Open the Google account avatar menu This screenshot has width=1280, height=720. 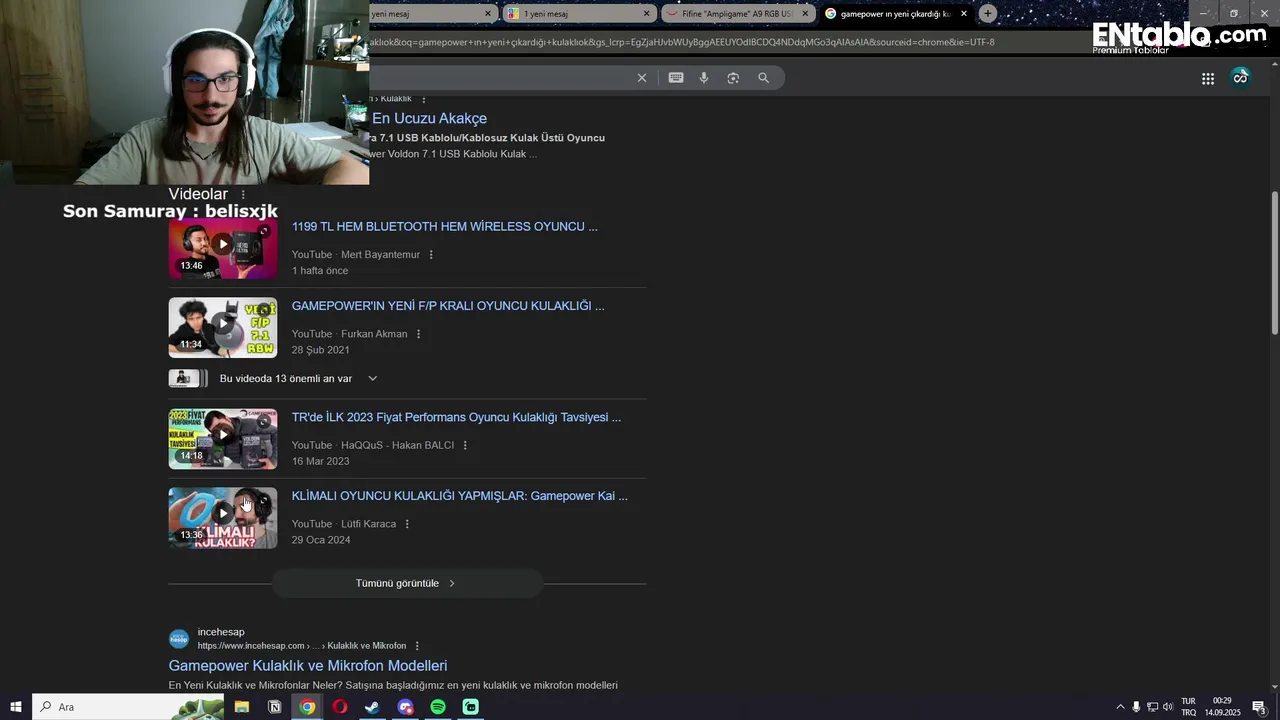point(1241,77)
